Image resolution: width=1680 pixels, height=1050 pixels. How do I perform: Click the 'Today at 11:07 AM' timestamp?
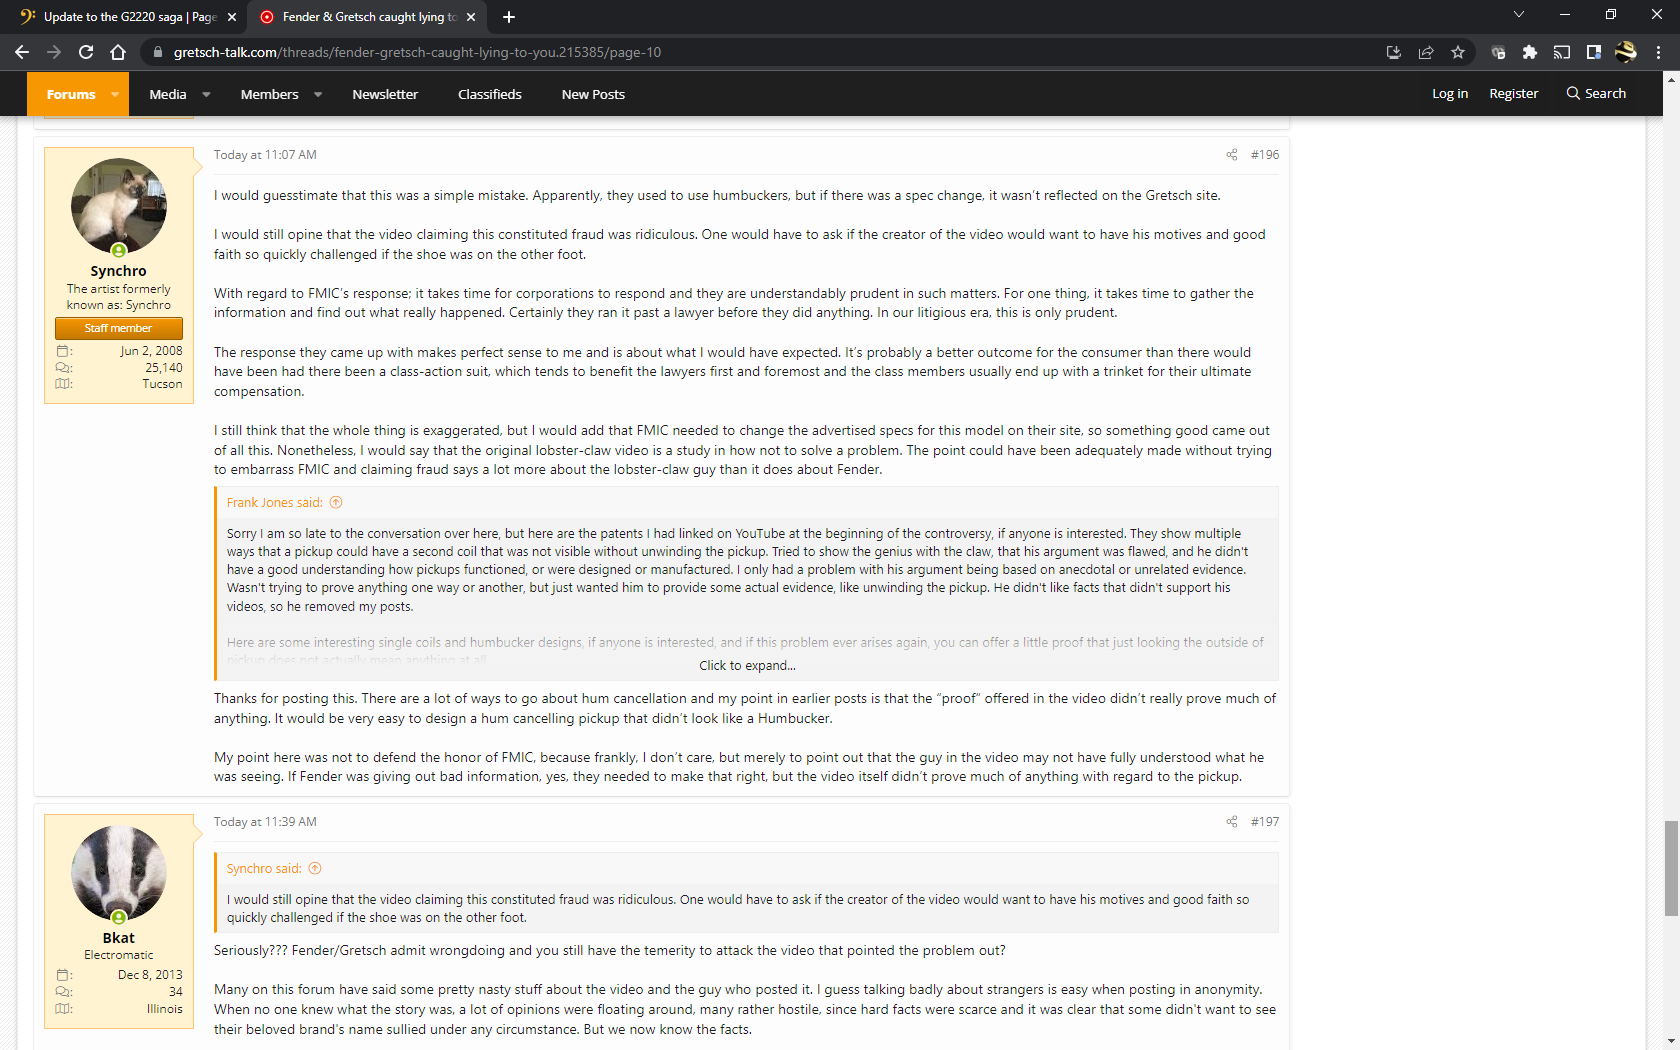click(x=265, y=155)
